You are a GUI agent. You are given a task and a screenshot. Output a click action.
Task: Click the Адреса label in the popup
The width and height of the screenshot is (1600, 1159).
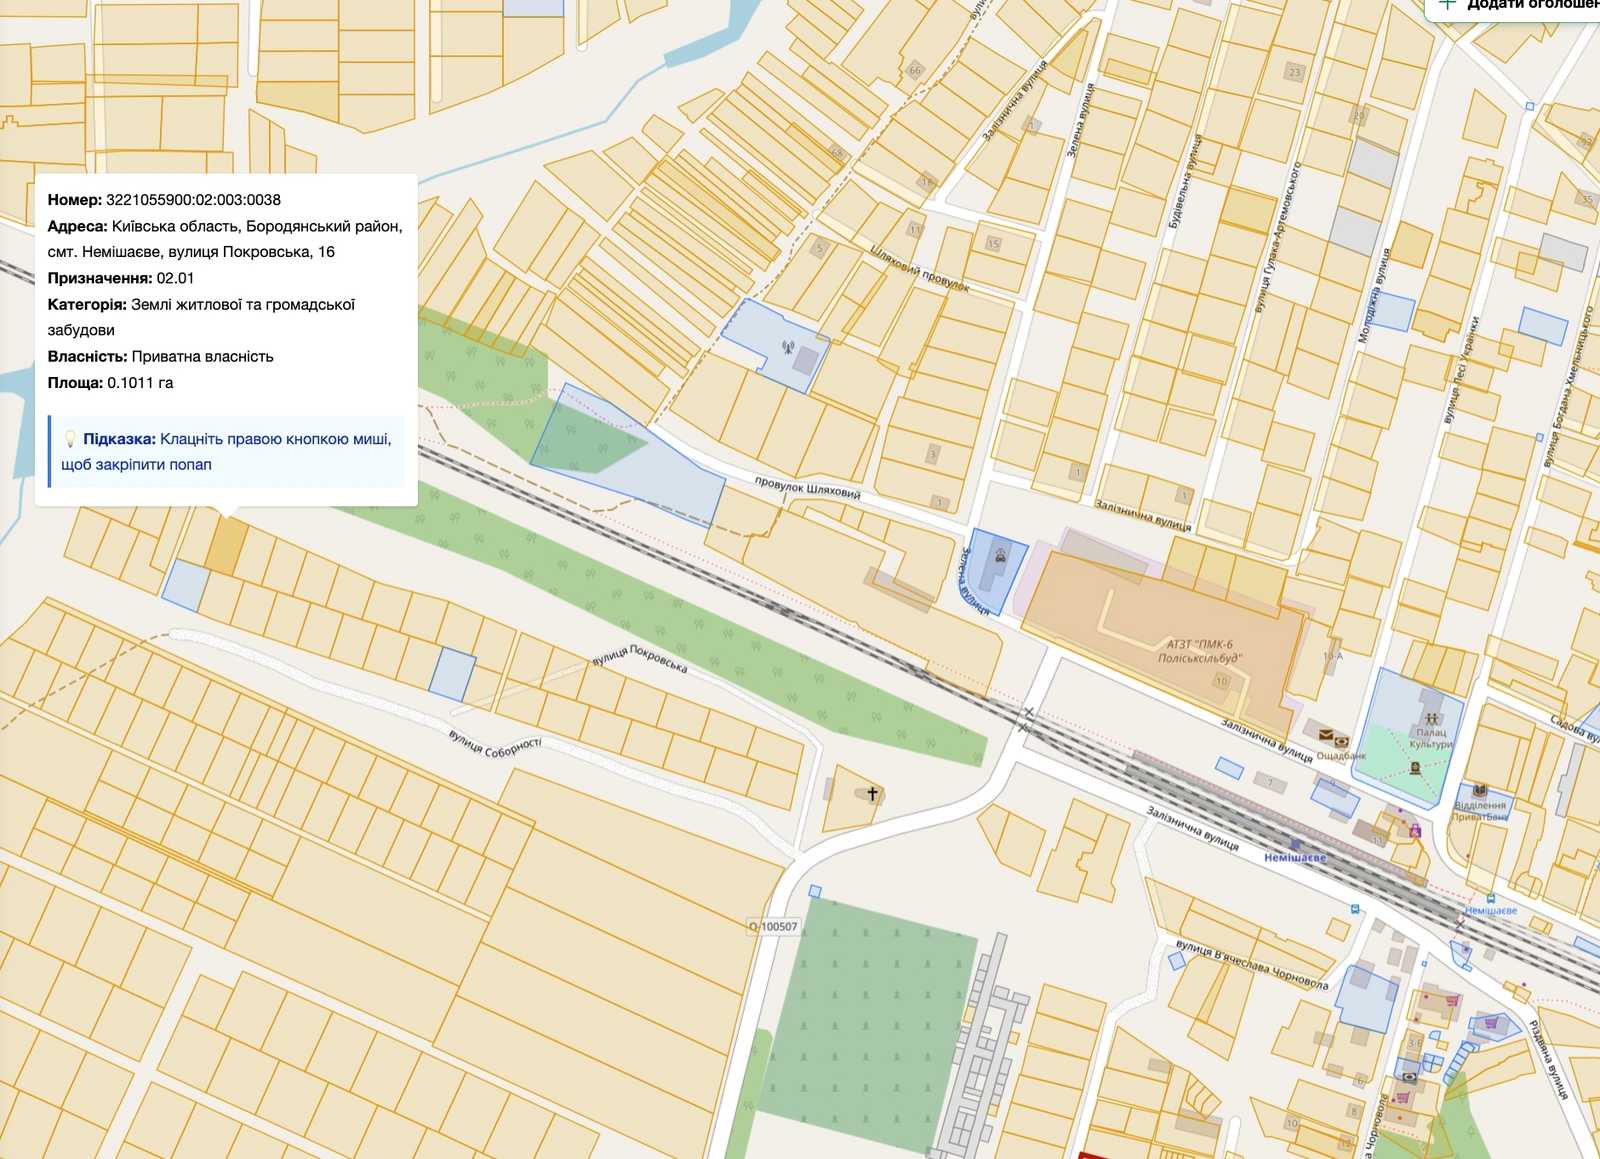[77, 226]
